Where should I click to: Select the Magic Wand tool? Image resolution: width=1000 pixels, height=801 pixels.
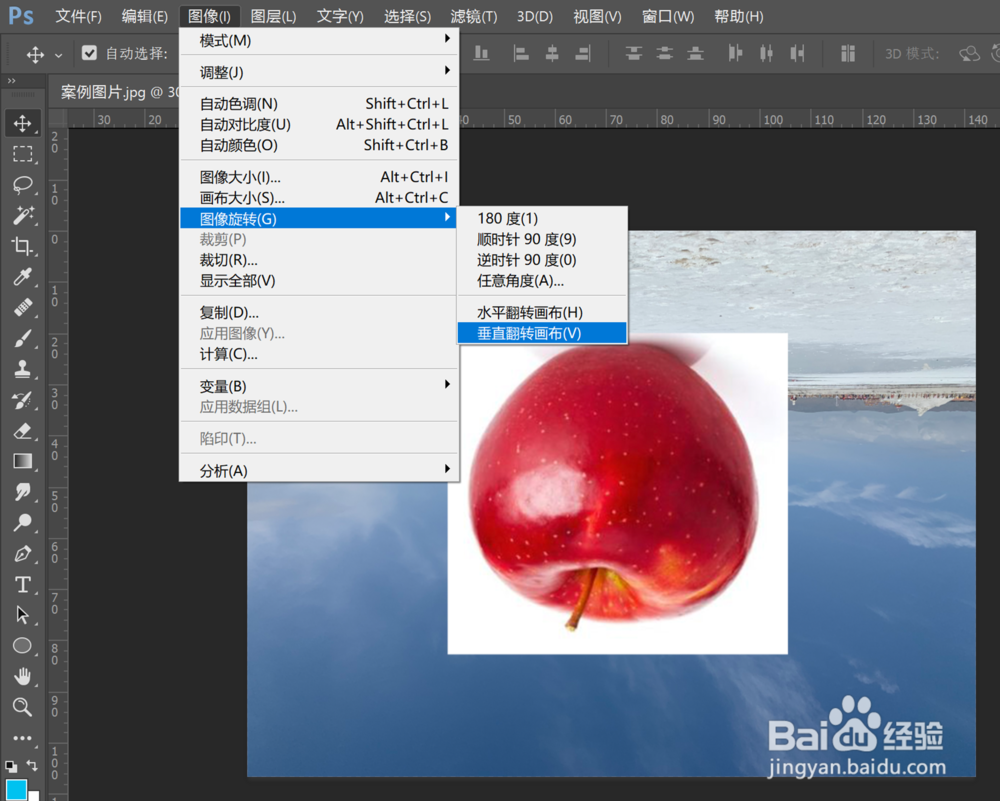(x=23, y=215)
